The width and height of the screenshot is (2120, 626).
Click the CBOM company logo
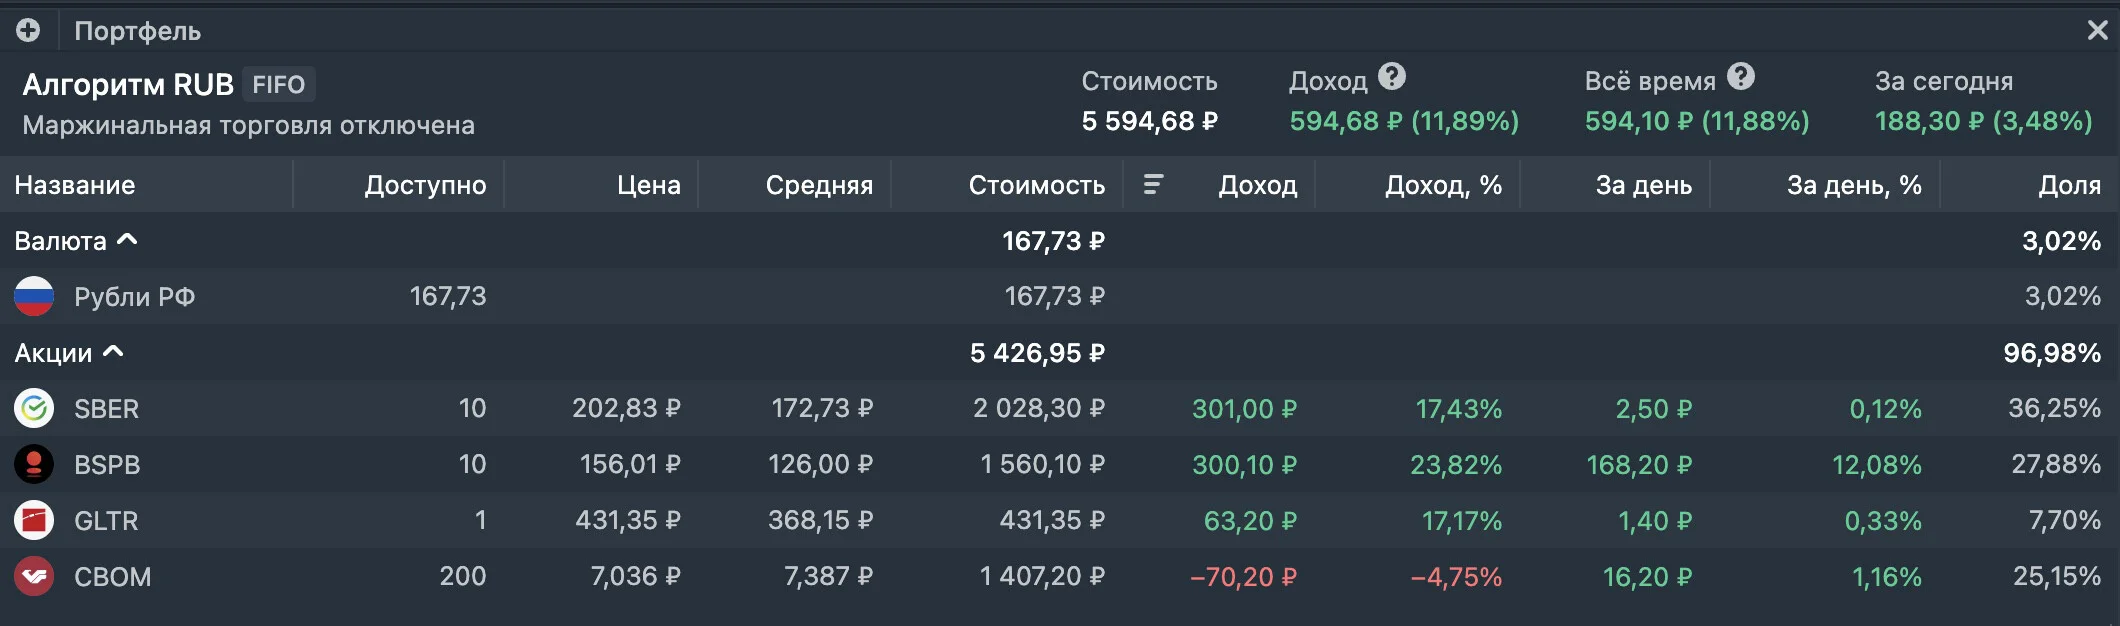tap(34, 576)
